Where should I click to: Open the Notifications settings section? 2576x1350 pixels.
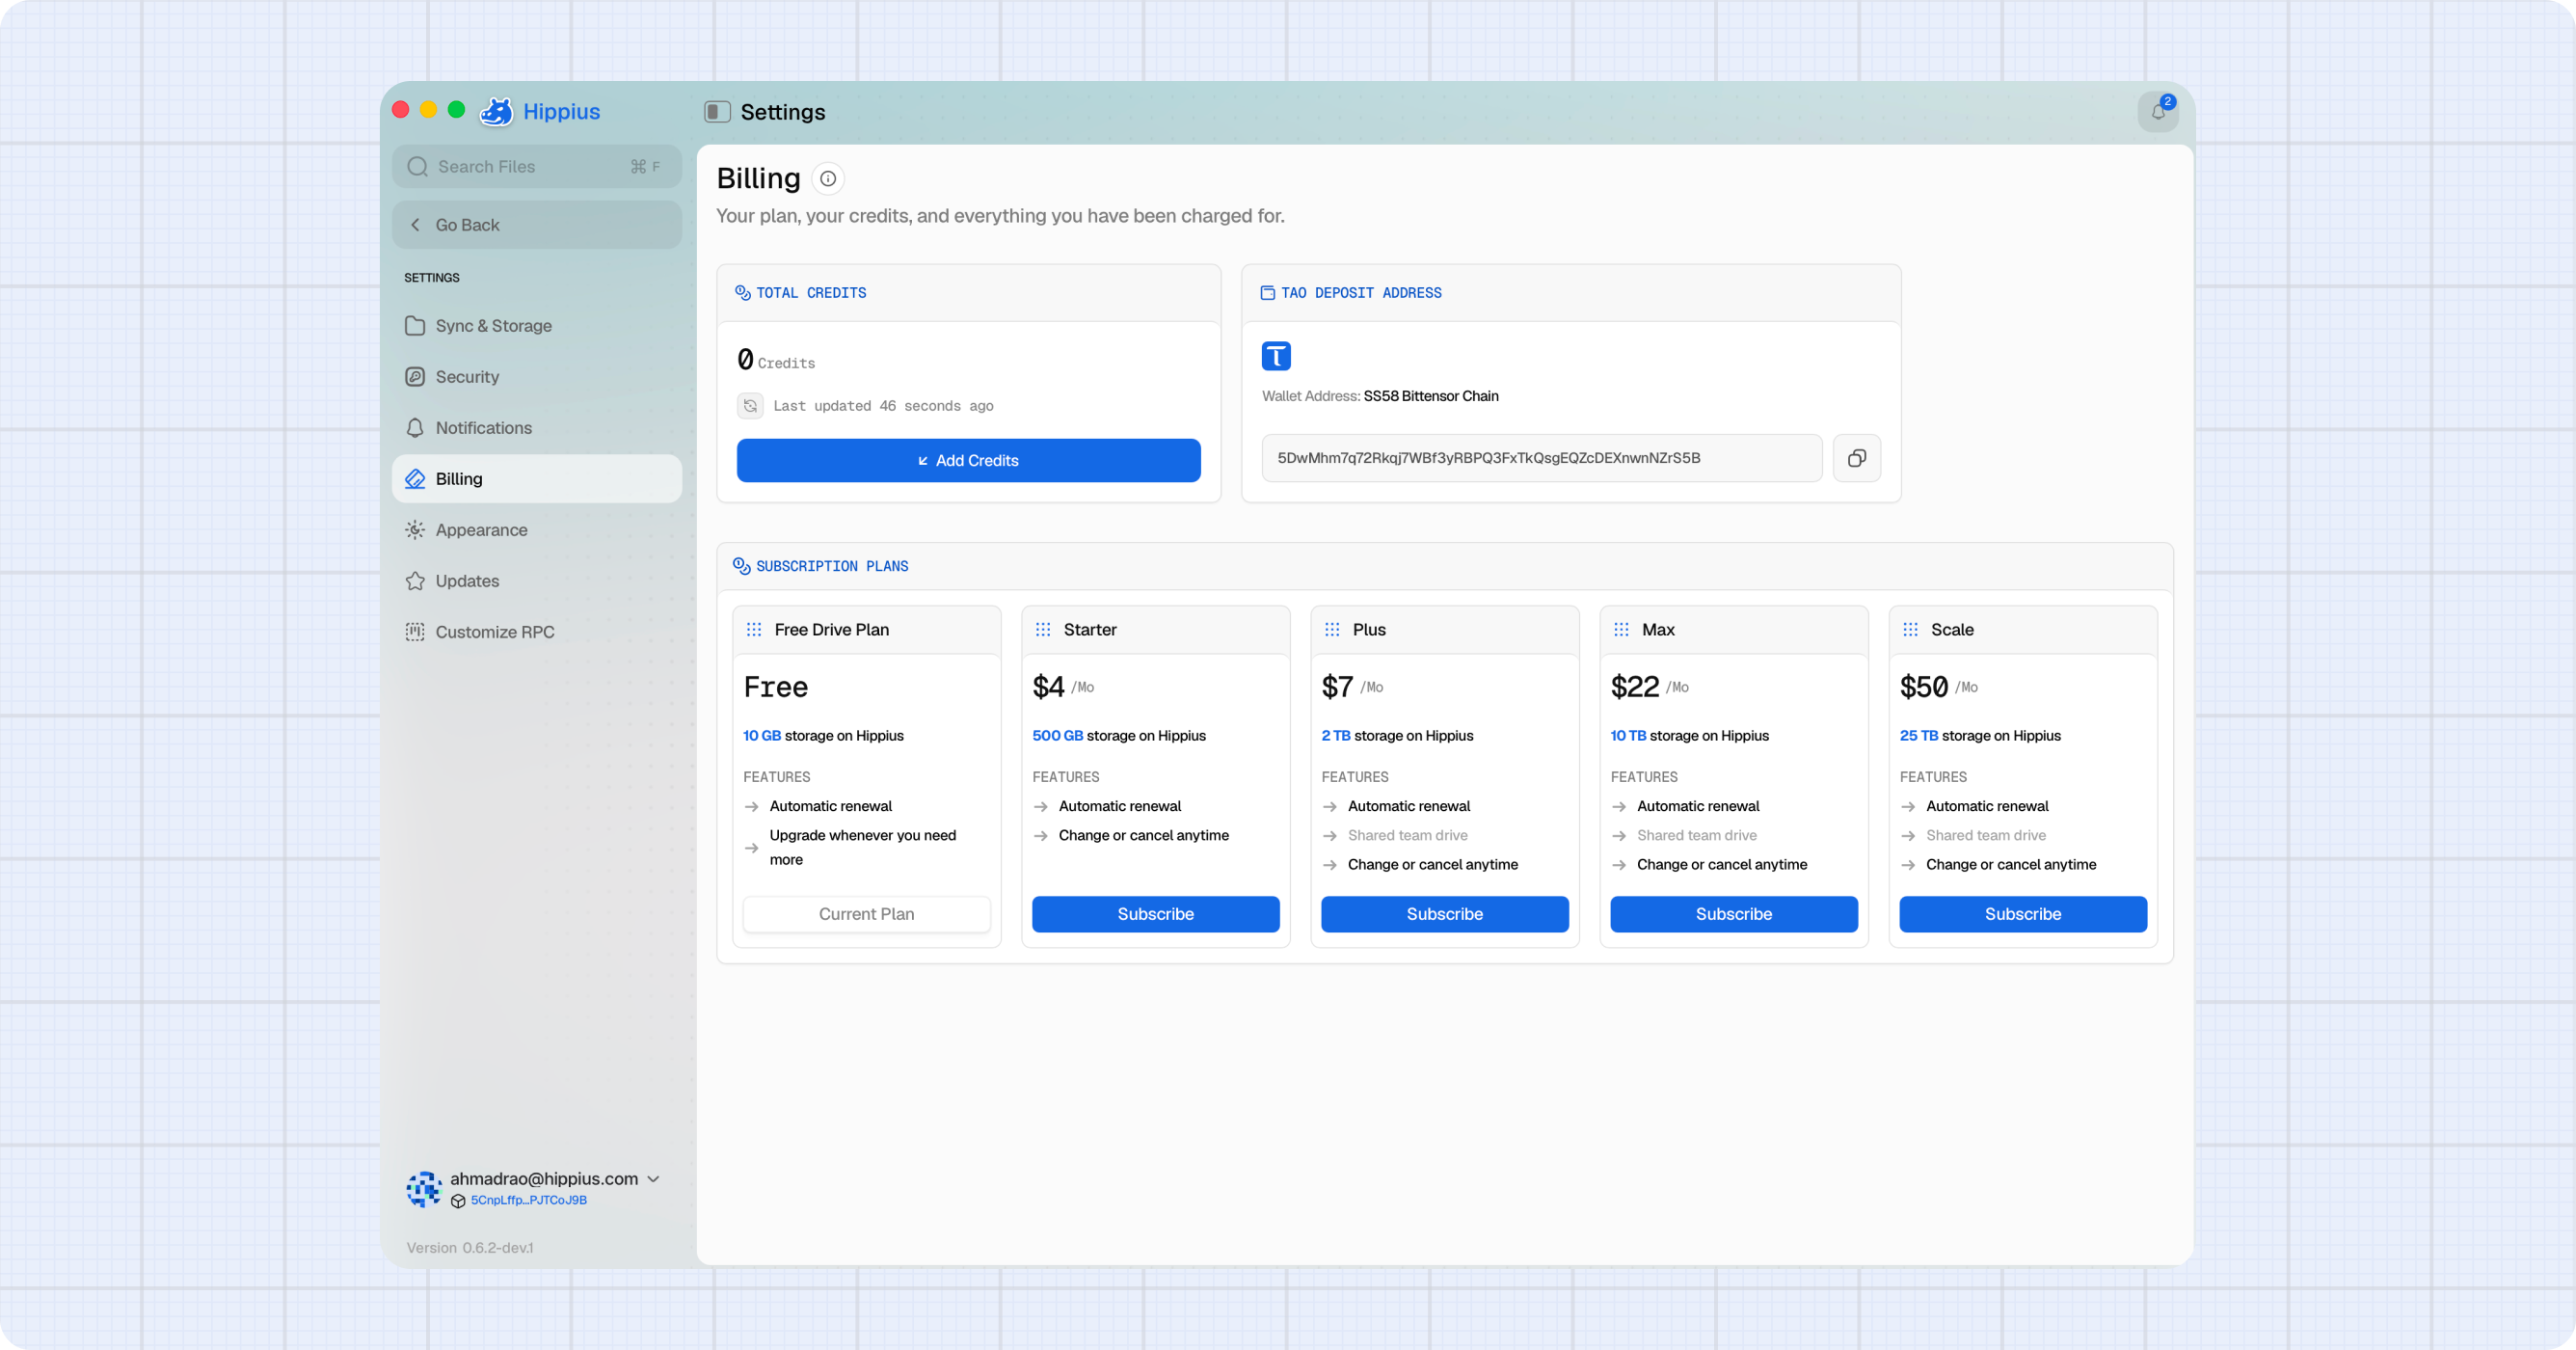pos(537,428)
